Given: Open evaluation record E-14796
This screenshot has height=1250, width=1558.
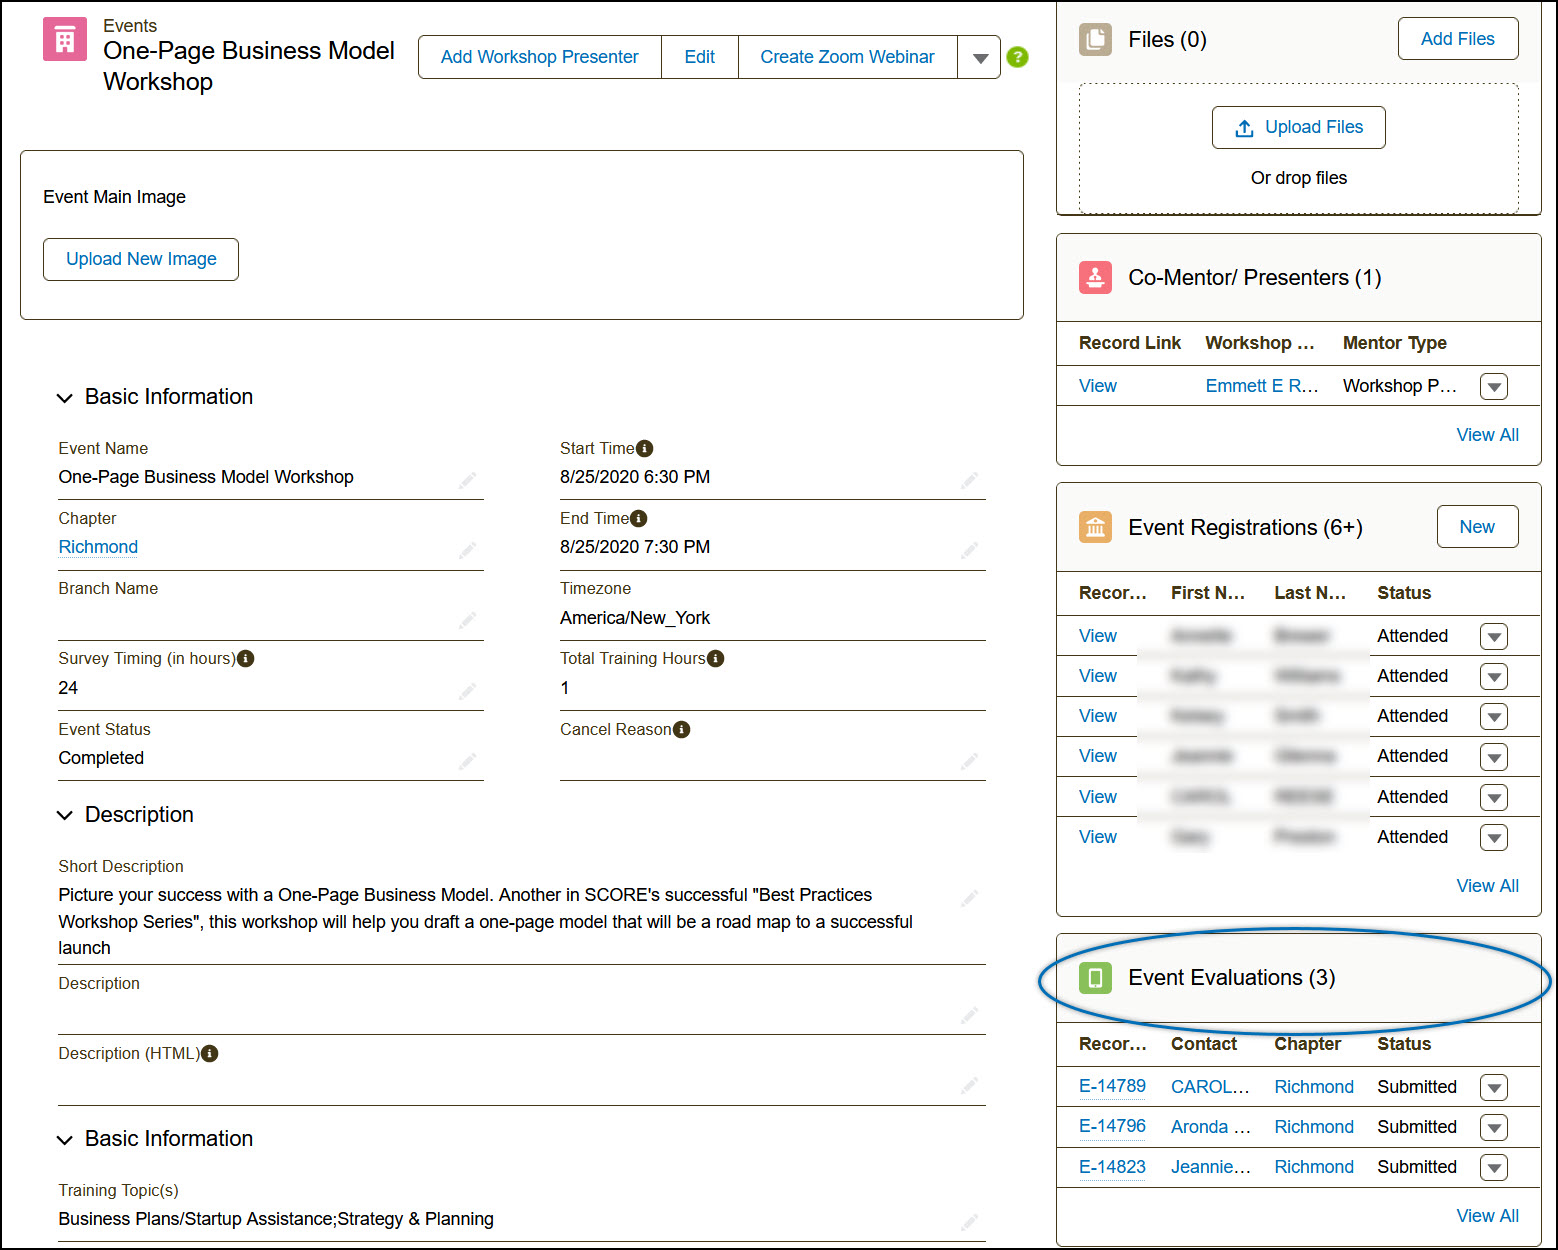Looking at the screenshot, I should click(1112, 1126).
